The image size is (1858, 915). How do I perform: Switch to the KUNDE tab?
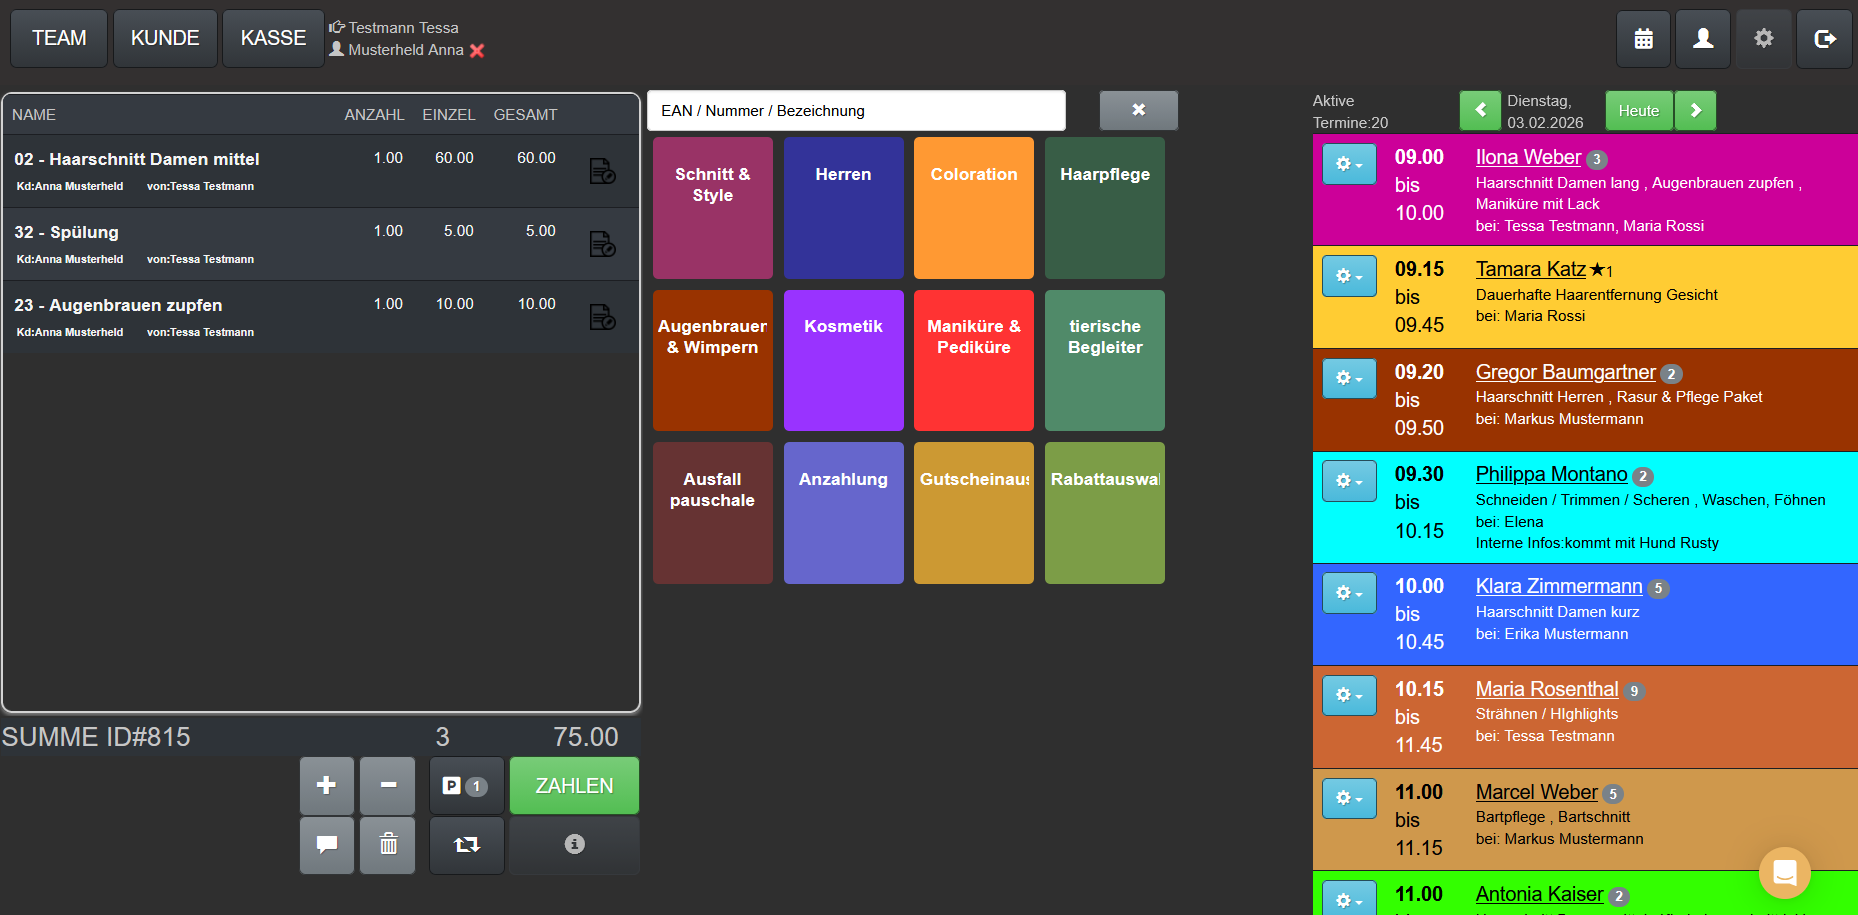pyautogui.click(x=165, y=39)
